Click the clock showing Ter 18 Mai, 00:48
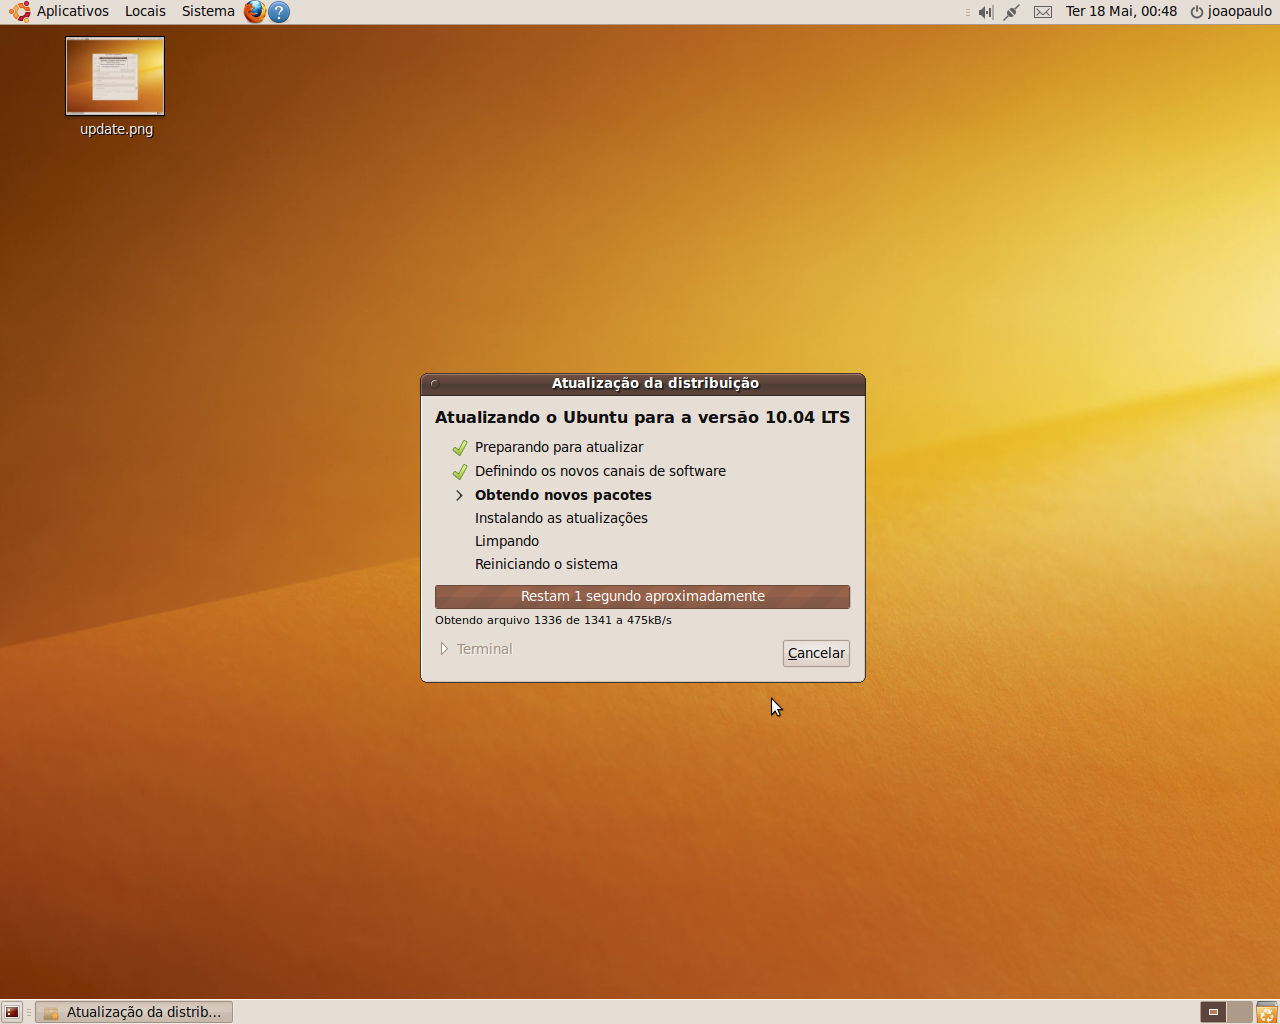 pyautogui.click(x=1121, y=11)
